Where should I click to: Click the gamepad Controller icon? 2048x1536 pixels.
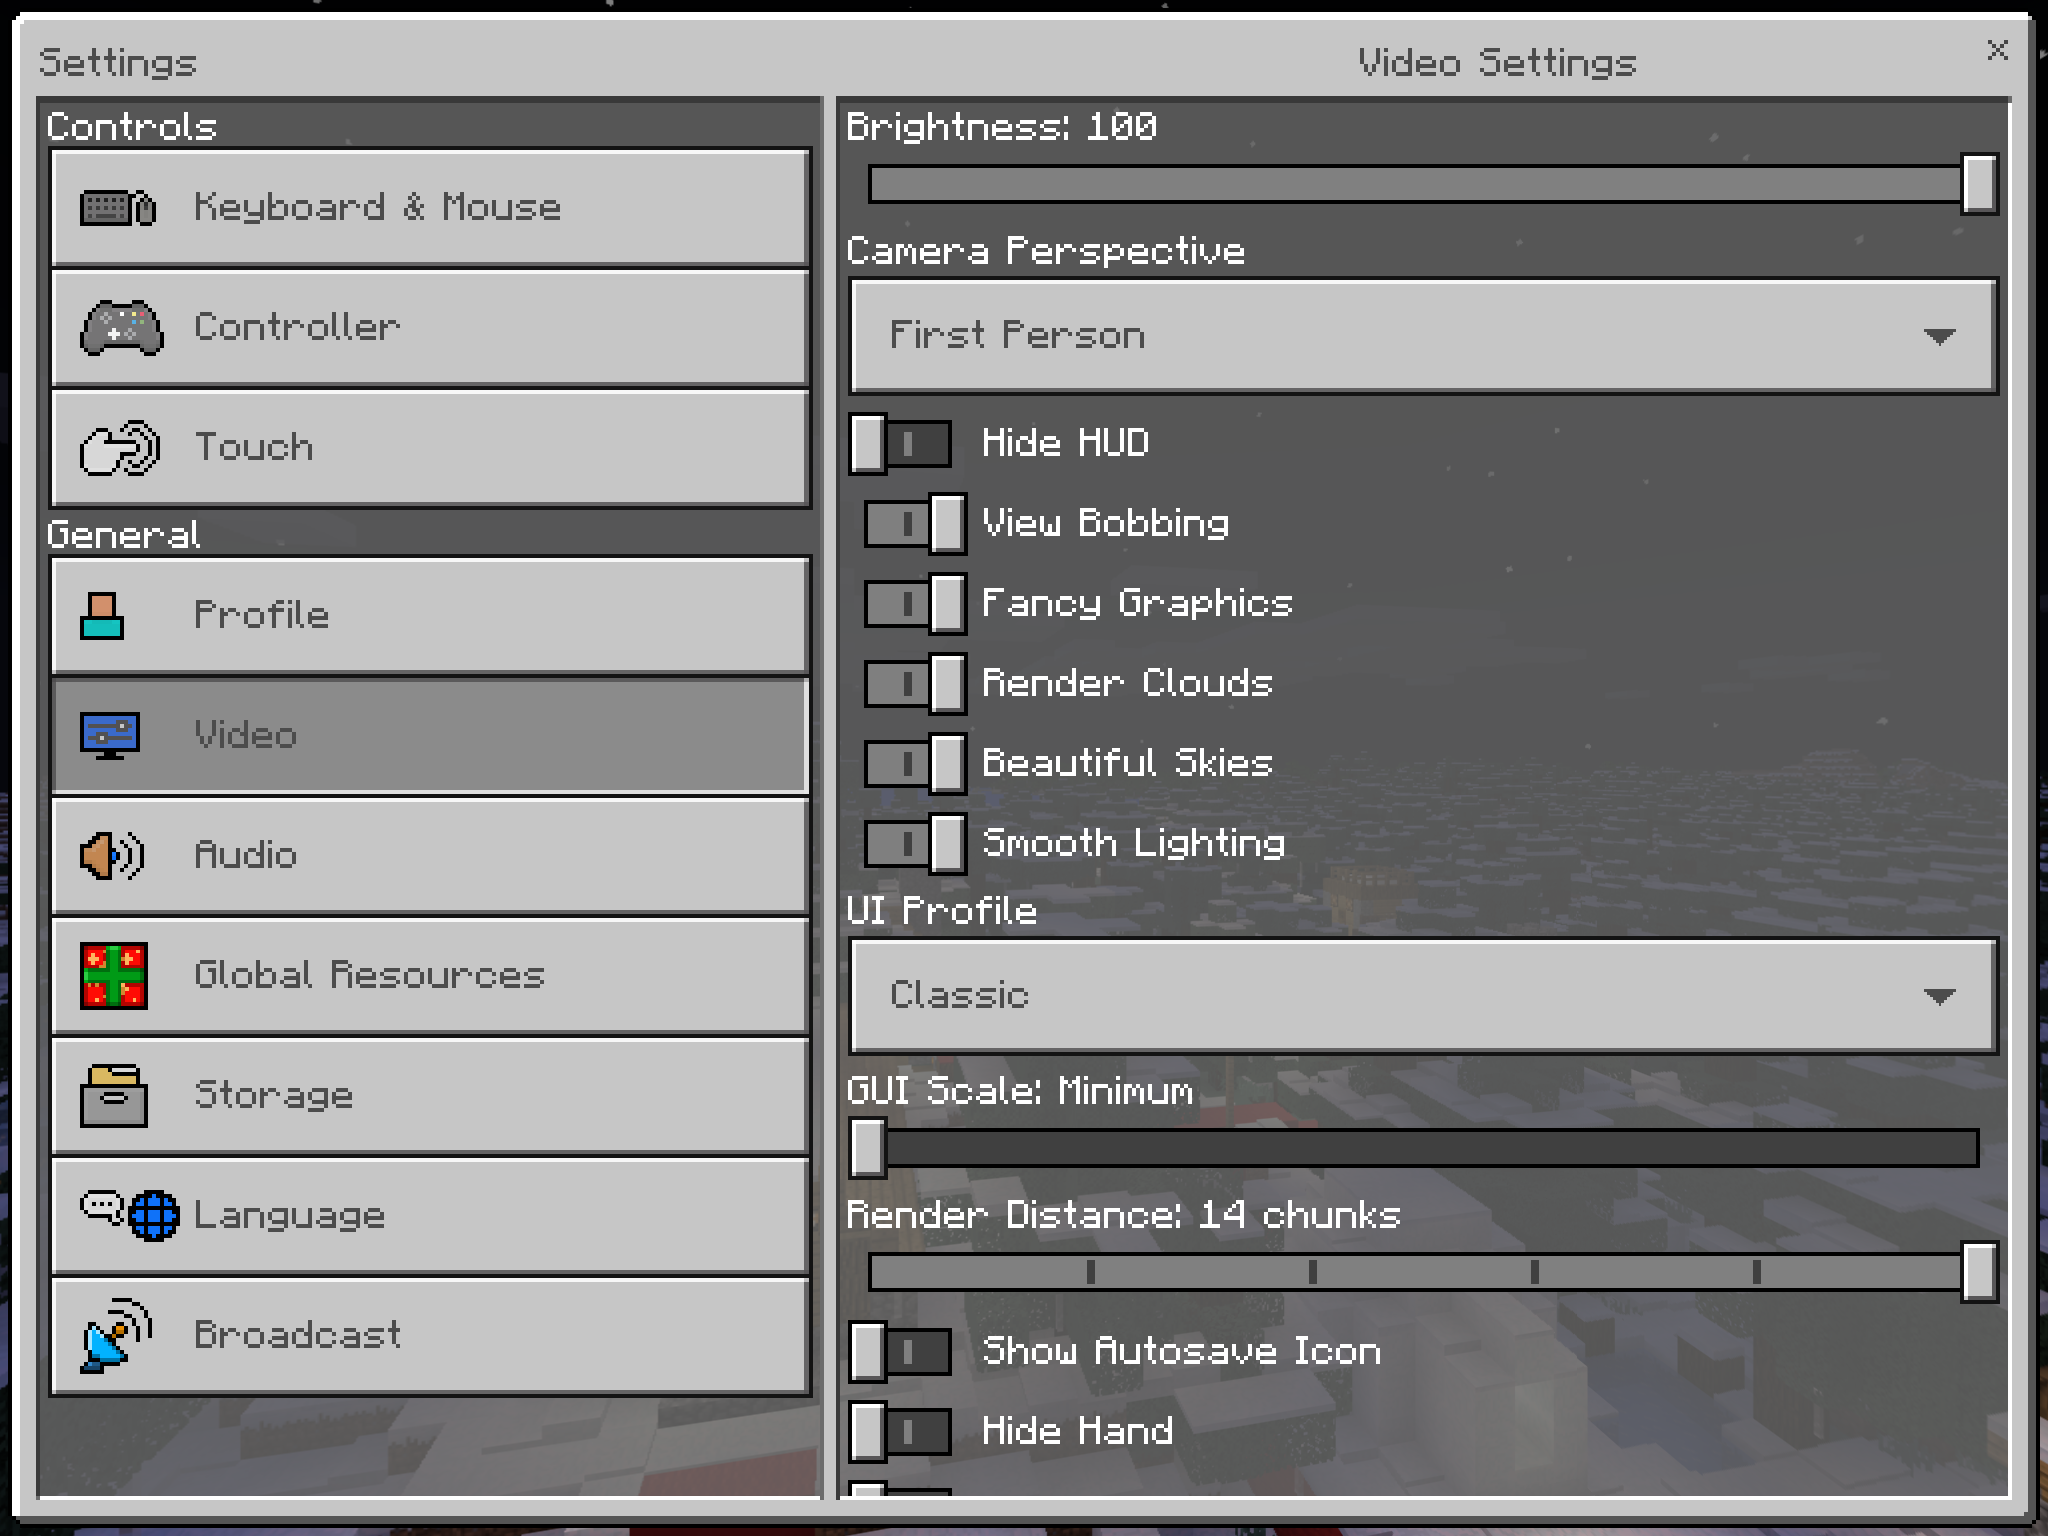[x=121, y=327]
